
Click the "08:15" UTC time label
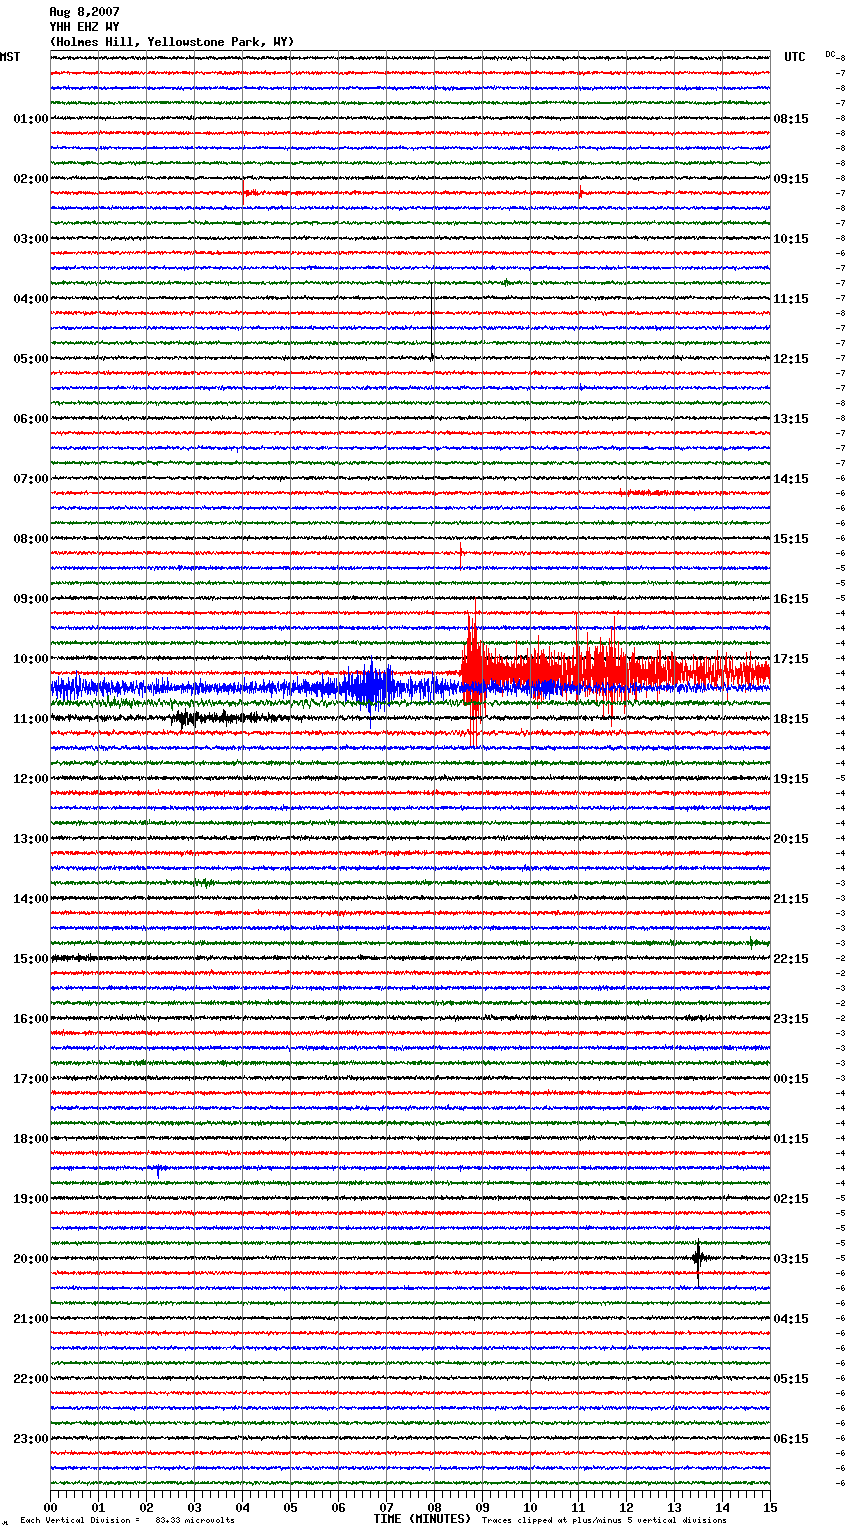(791, 119)
